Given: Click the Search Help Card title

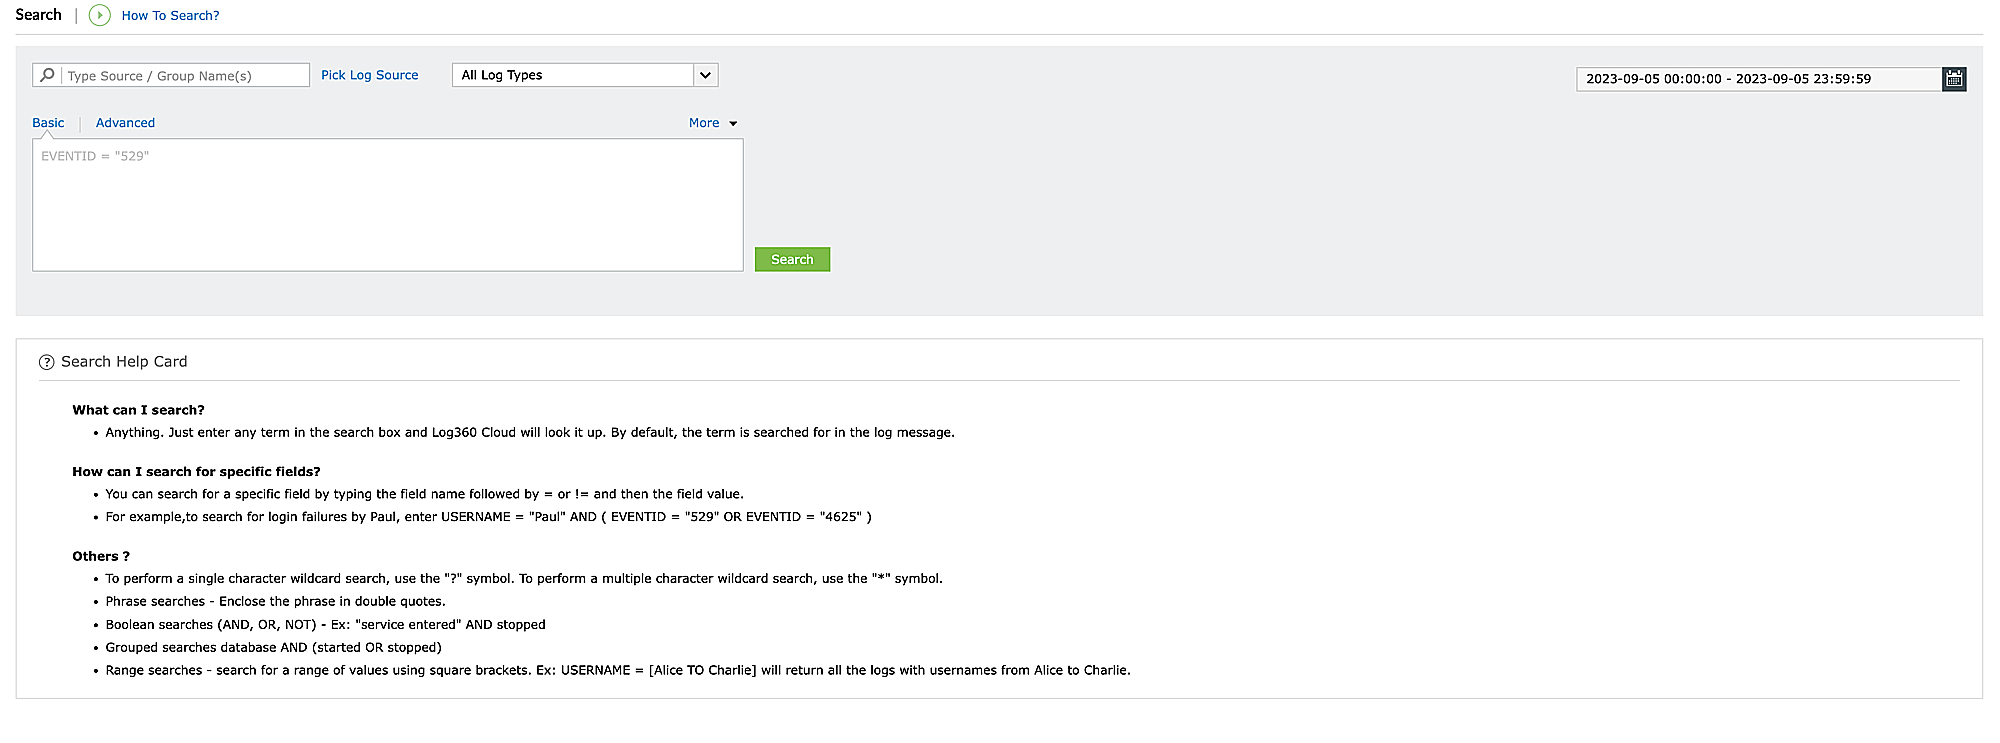Looking at the screenshot, I should coord(124,362).
